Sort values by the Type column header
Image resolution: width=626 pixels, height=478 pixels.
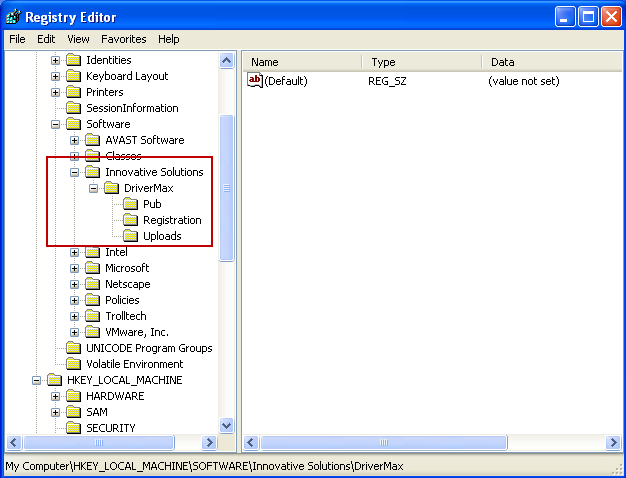pos(422,62)
